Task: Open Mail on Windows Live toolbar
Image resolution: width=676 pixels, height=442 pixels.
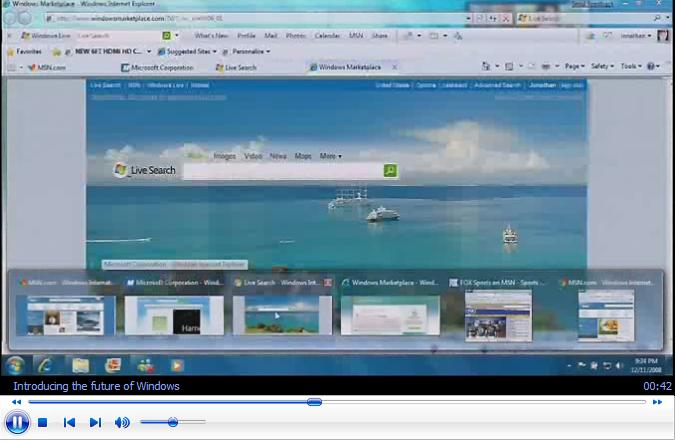Action: tap(271, 36)
